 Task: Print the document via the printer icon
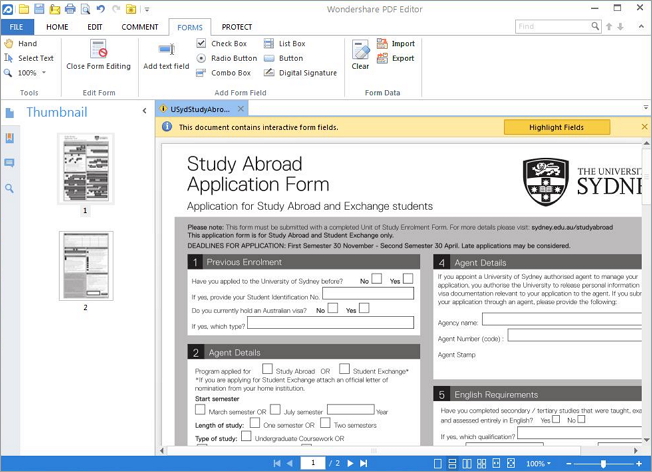70,9
